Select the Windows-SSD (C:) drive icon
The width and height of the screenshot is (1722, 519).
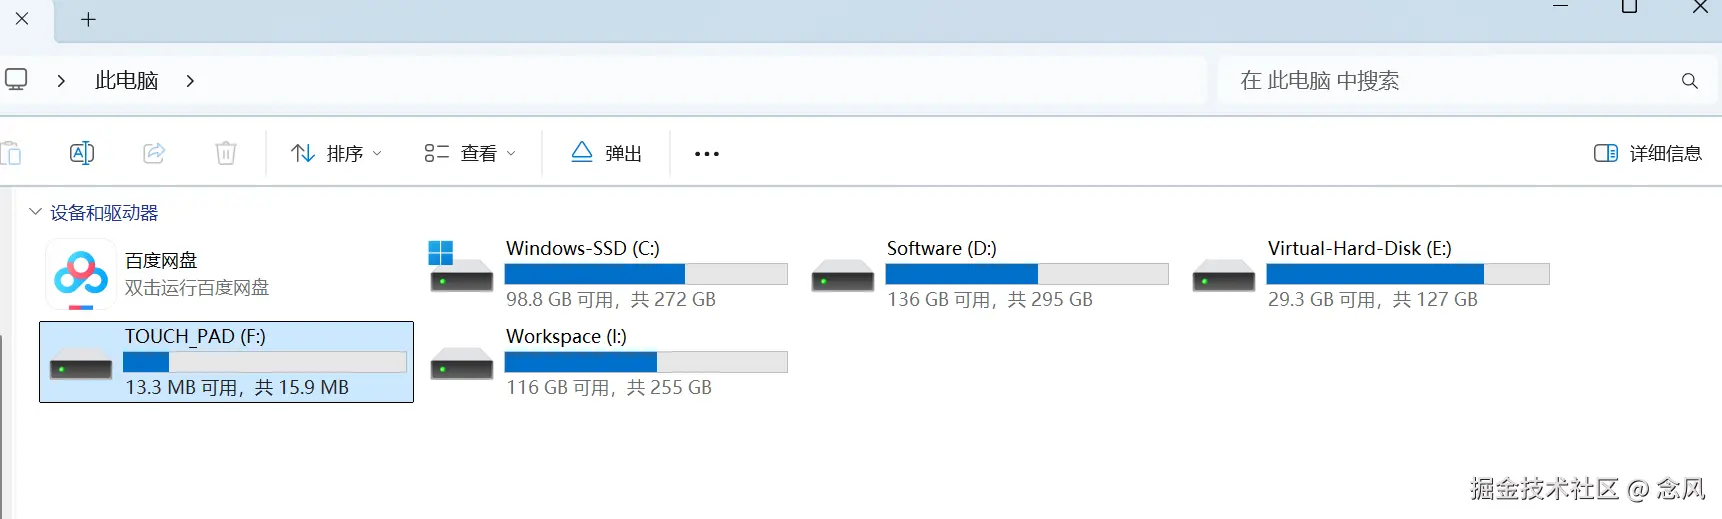point(461,267)
